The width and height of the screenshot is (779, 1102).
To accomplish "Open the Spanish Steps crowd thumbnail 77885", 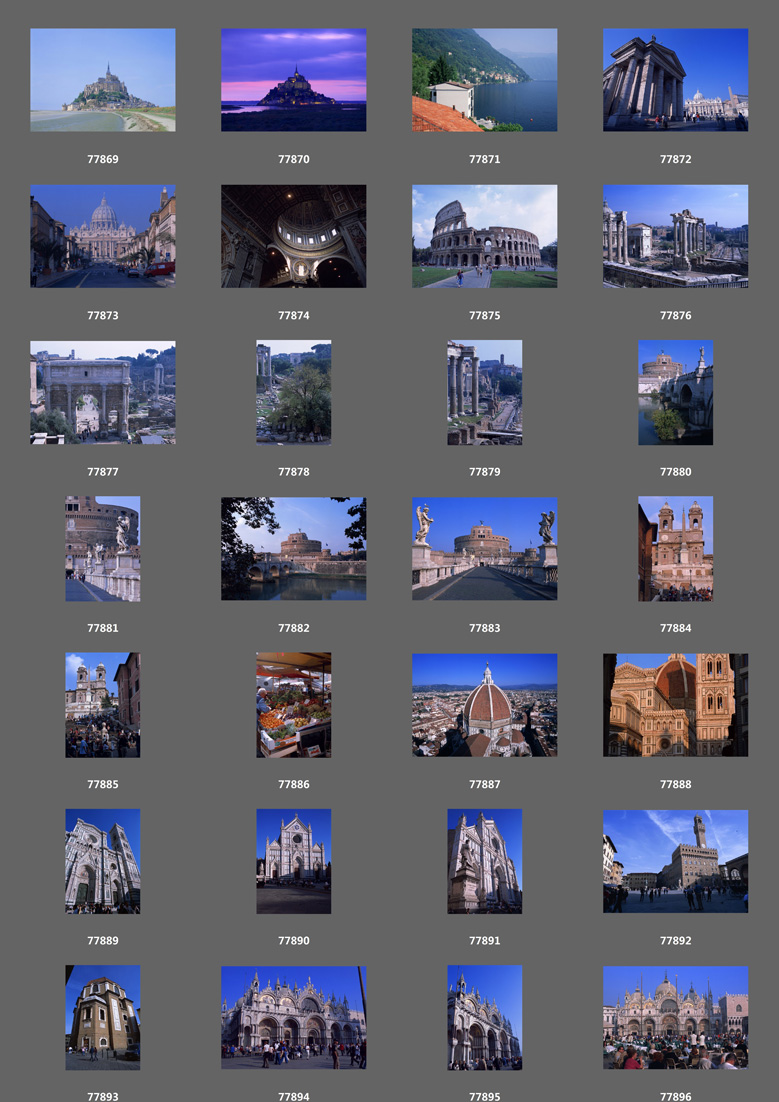I will point(103,705).
